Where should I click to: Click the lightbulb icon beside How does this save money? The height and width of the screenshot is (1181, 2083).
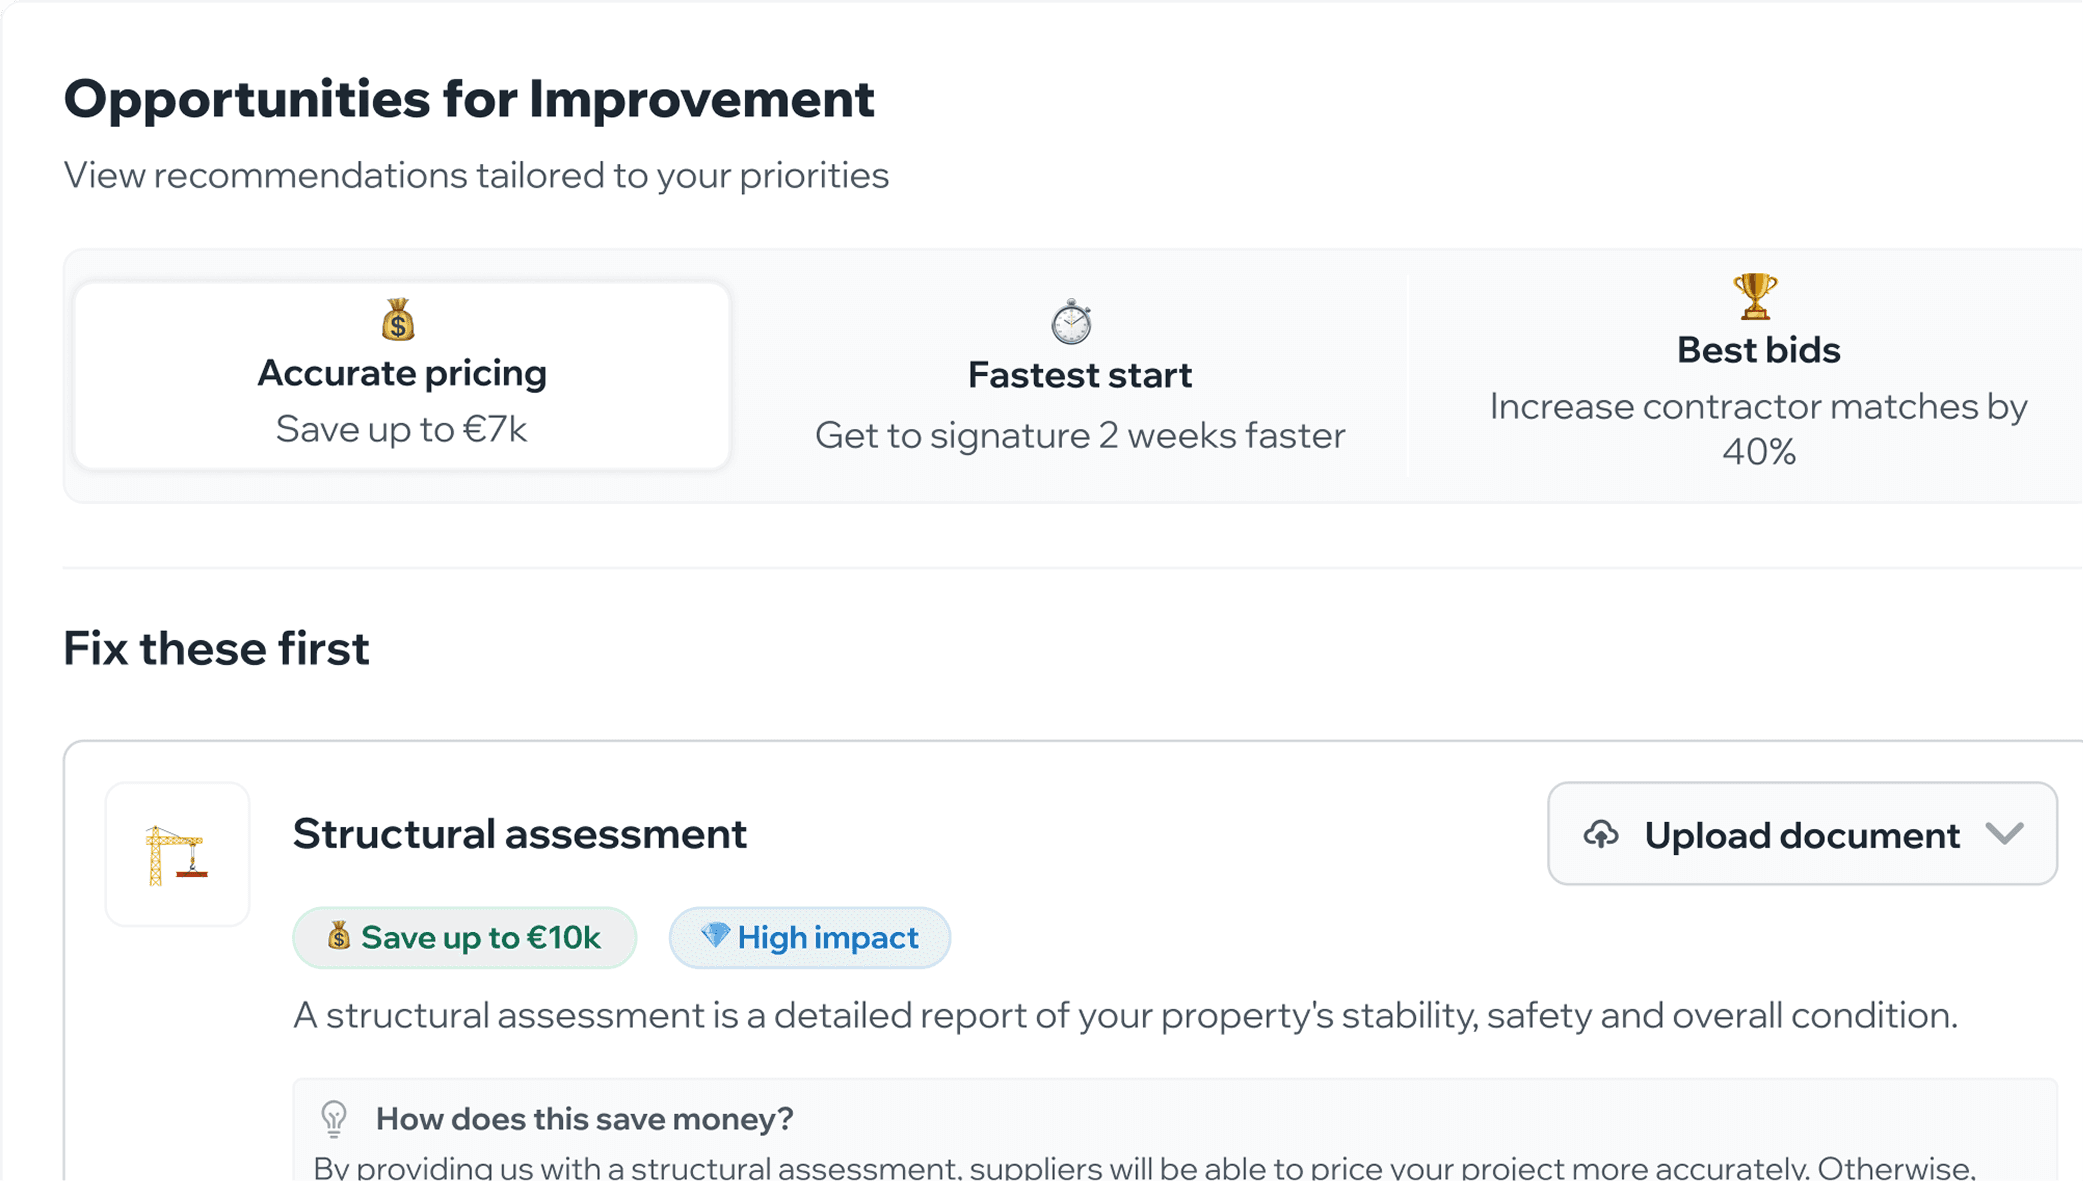pyautogui.click(x=334, y=1119)
